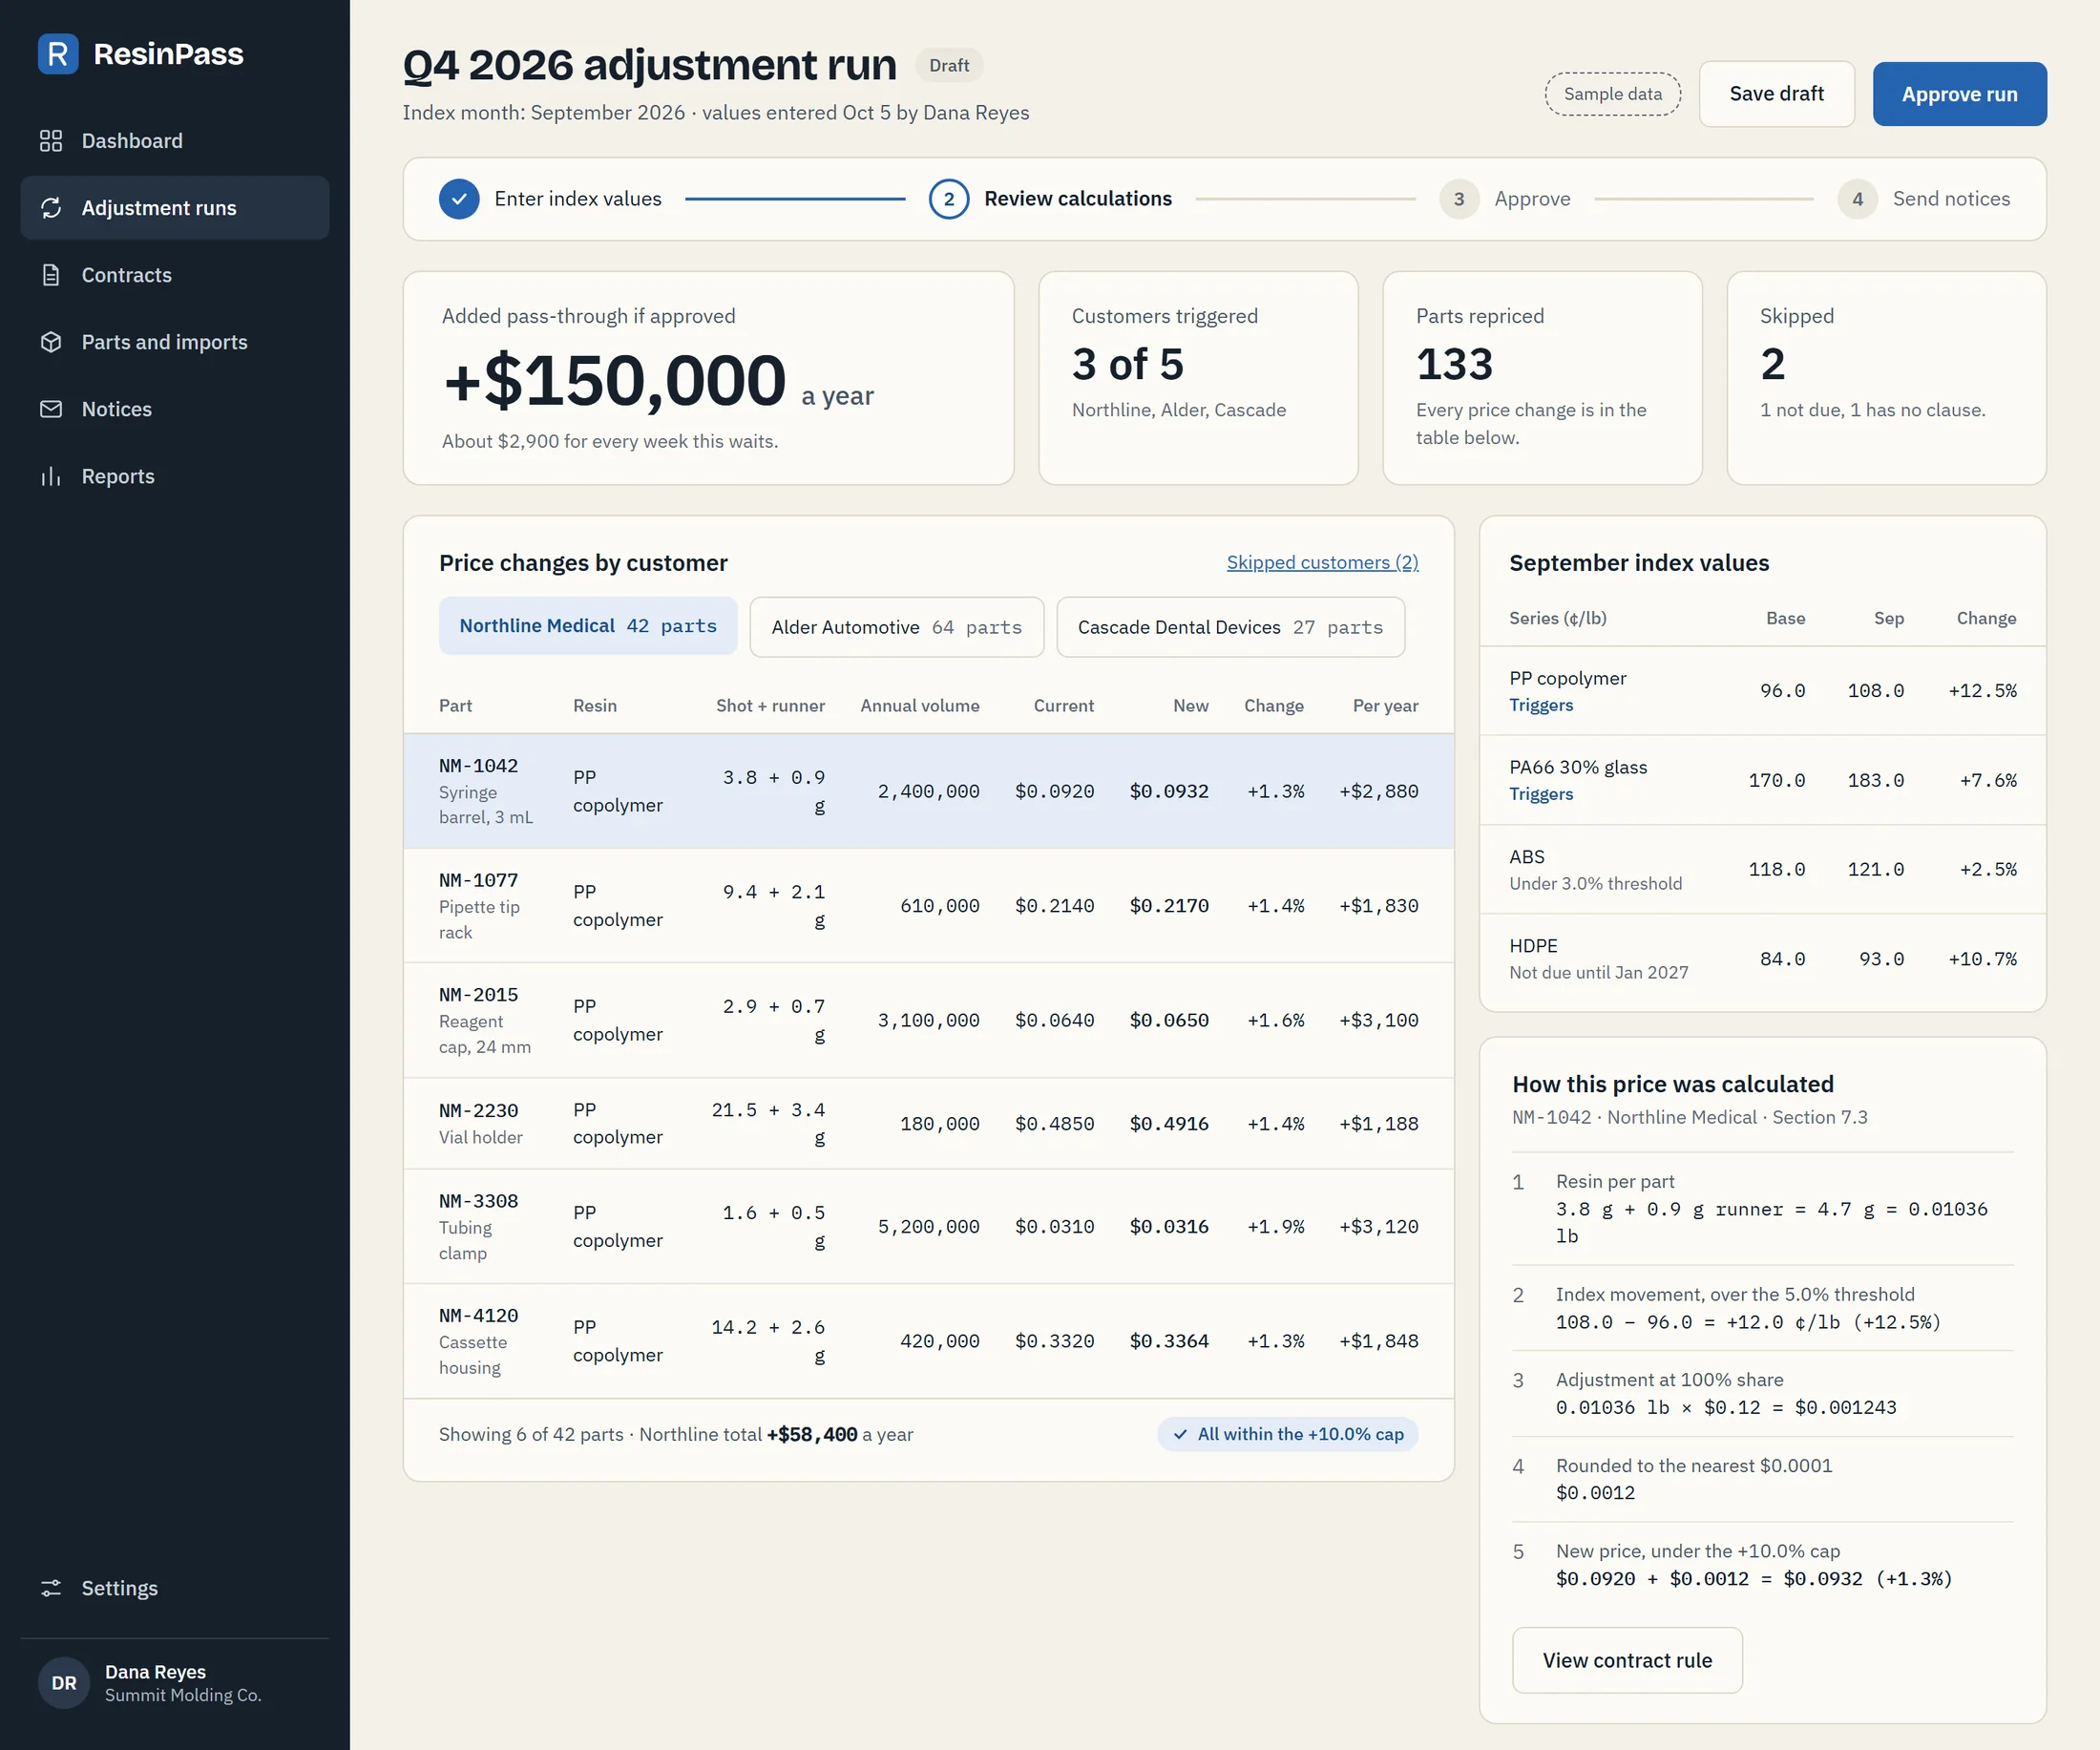This screenshot has width=2100, height=1750.
Task: Click the PP copolymer index series row
Action: click(x=1762, y=691)
